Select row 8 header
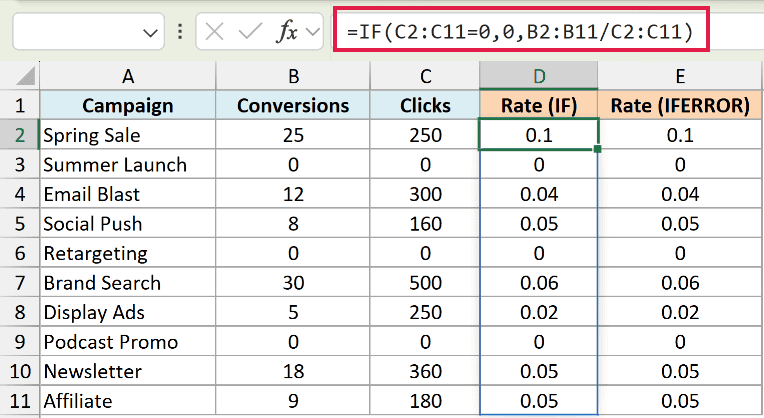This screenshot has height=418, width=764. coord(19,312)
